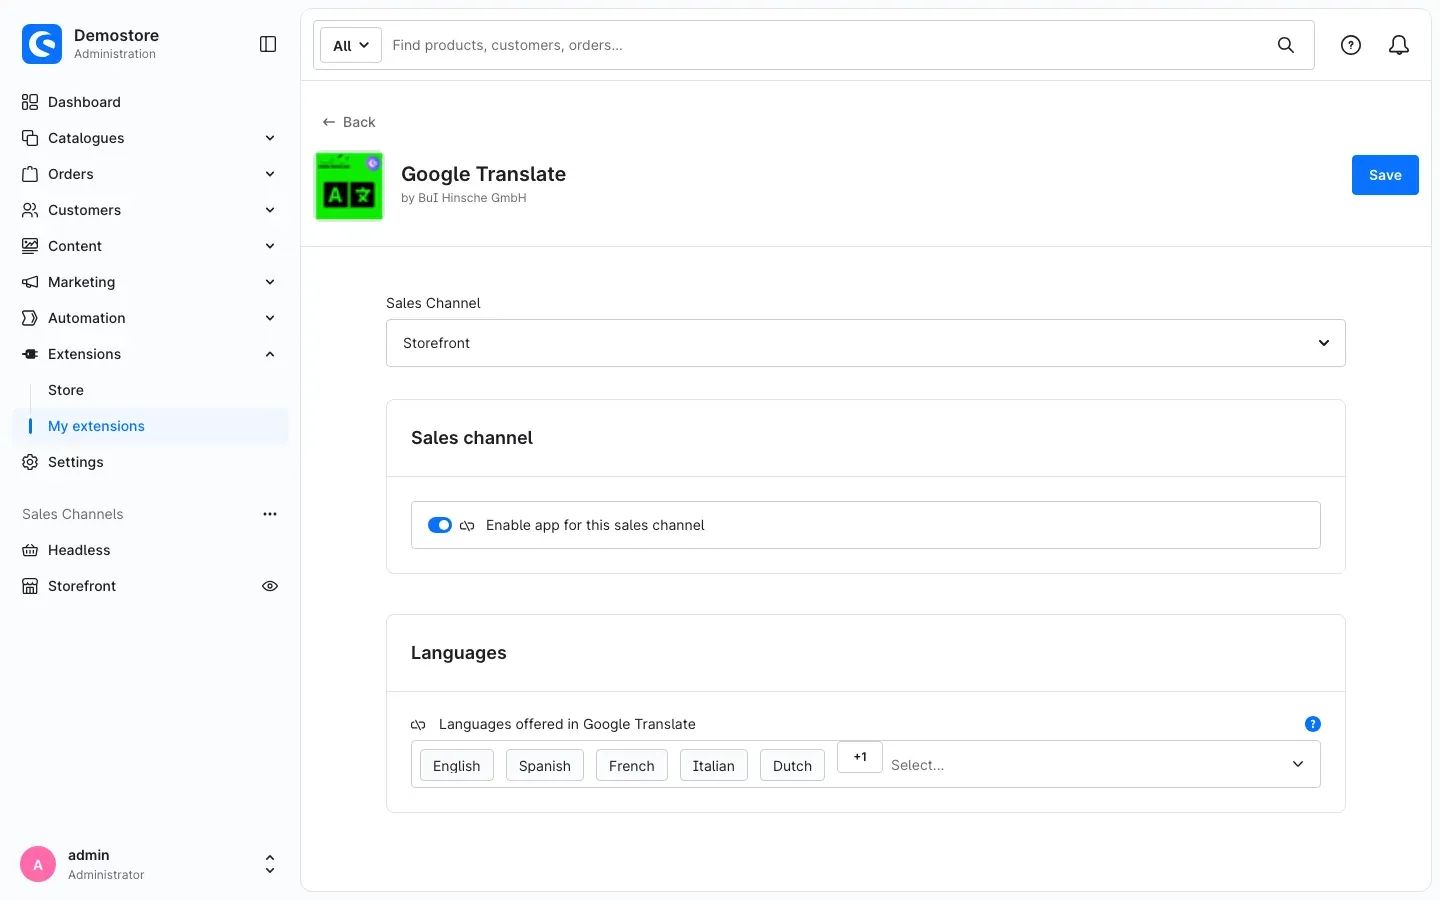This screenshot has height=900, width=1440.
Task: Click the Orders bag icon
Action: click(x=30, y=174)
